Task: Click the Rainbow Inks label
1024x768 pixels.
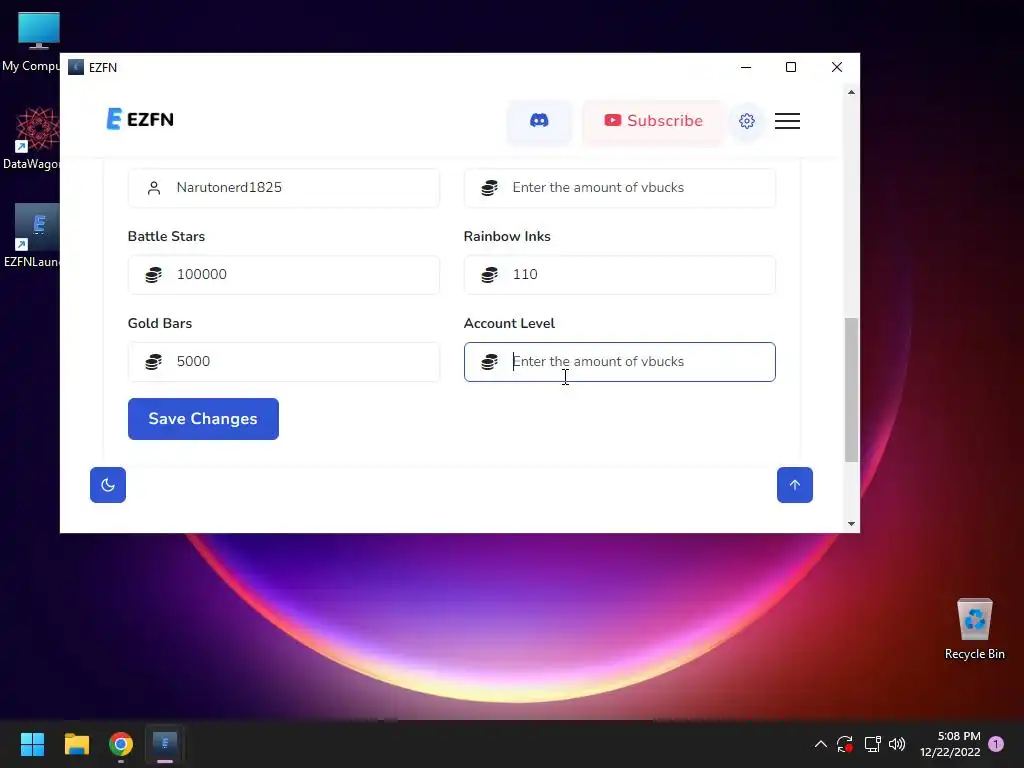Action: [507, 236]
